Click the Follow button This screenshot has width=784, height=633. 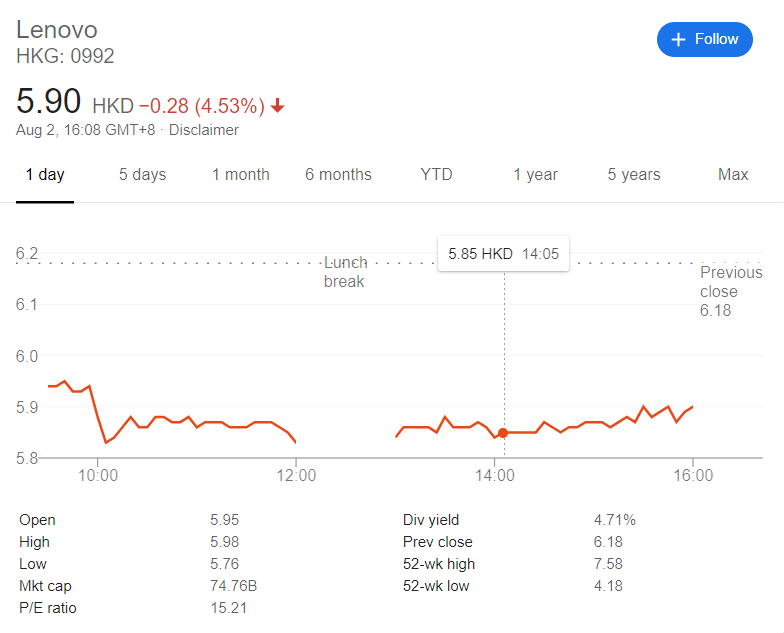[704, 39]
